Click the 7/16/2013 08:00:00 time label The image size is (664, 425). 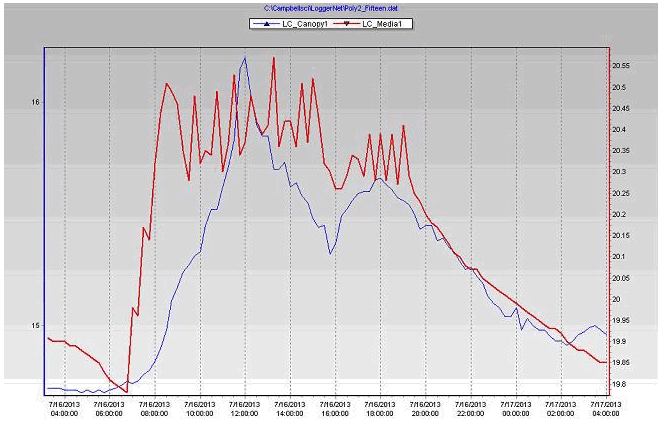pyautogui.click(x=155, y=409)
